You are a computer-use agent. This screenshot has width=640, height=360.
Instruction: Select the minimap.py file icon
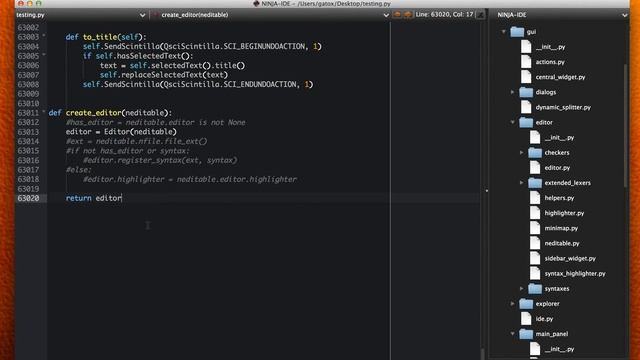tap(535, 228)
